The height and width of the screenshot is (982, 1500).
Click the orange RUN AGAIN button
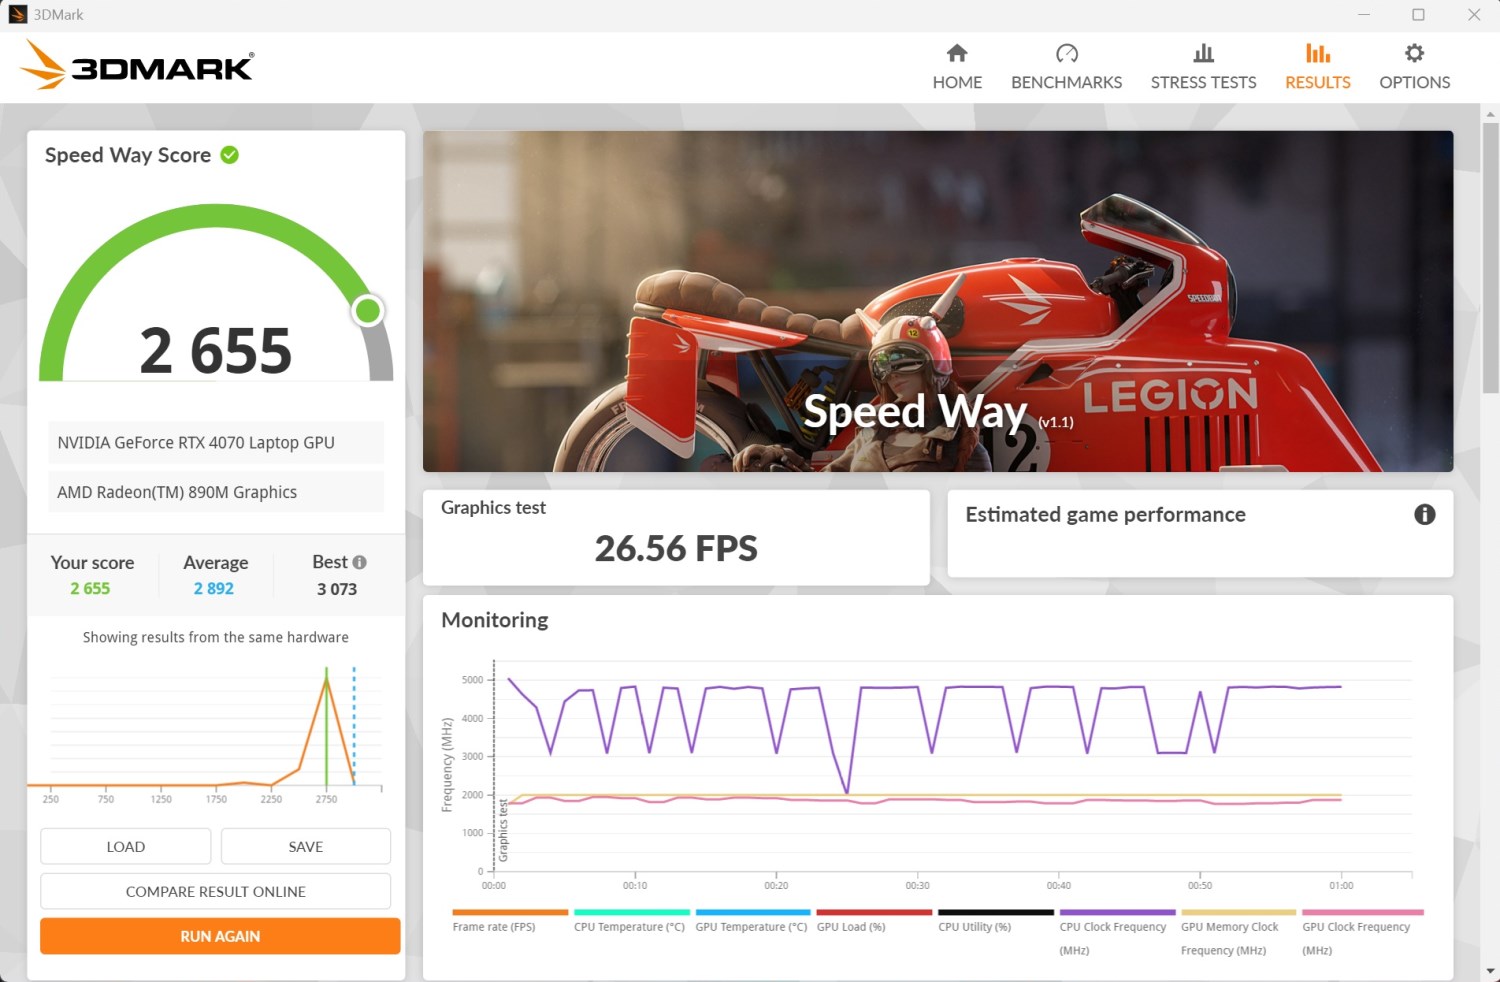220,936
